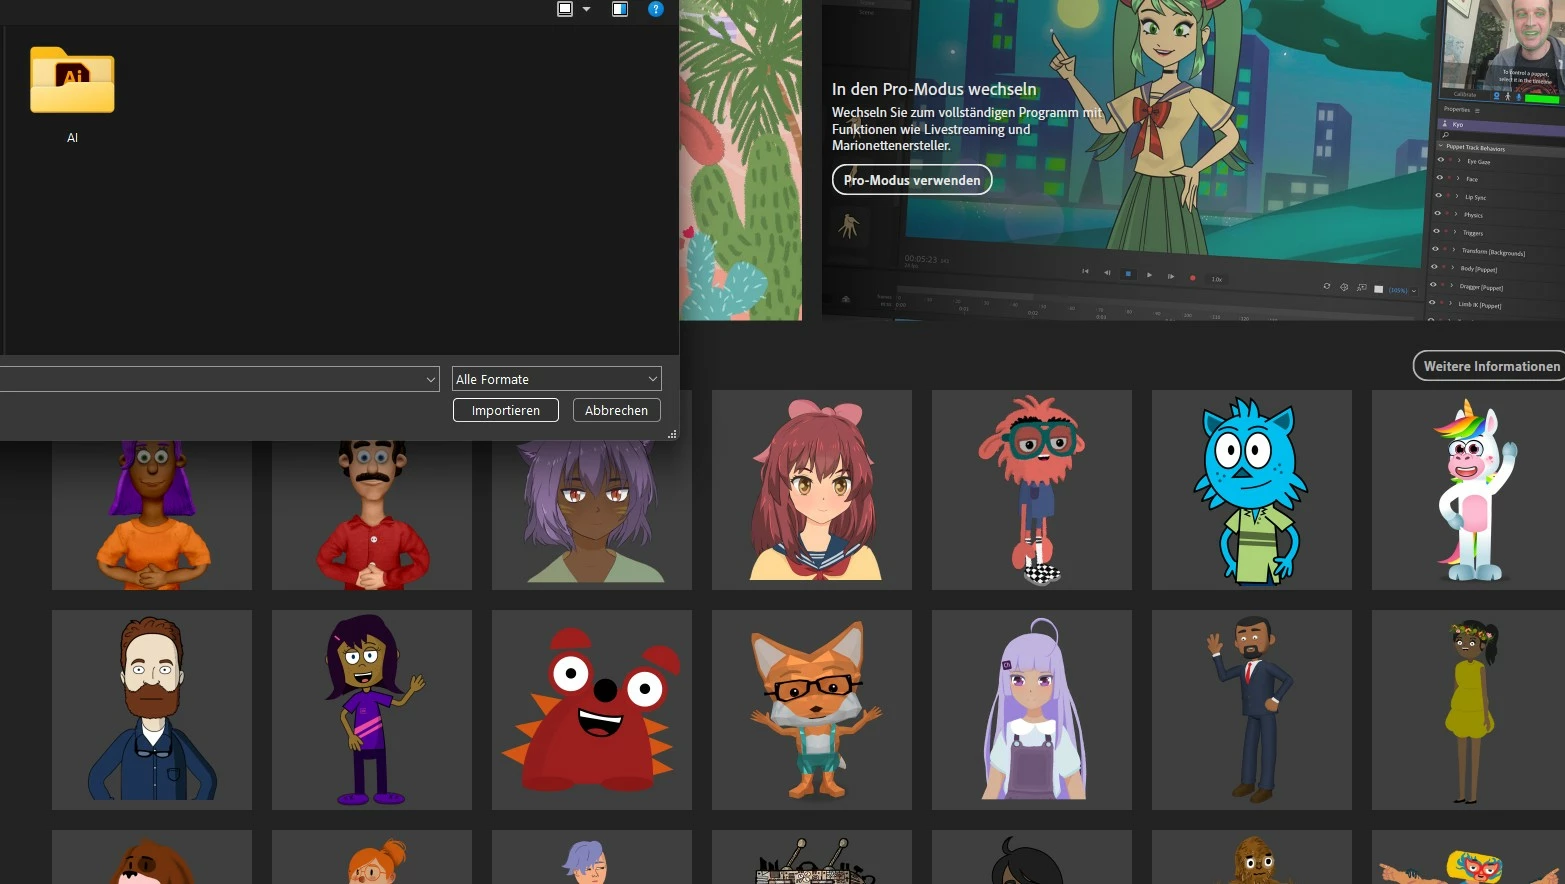Screen dimensions: 1565x884
Task: Select the red furry monster with glasses puppet
Action: [x=1032, y=490]
